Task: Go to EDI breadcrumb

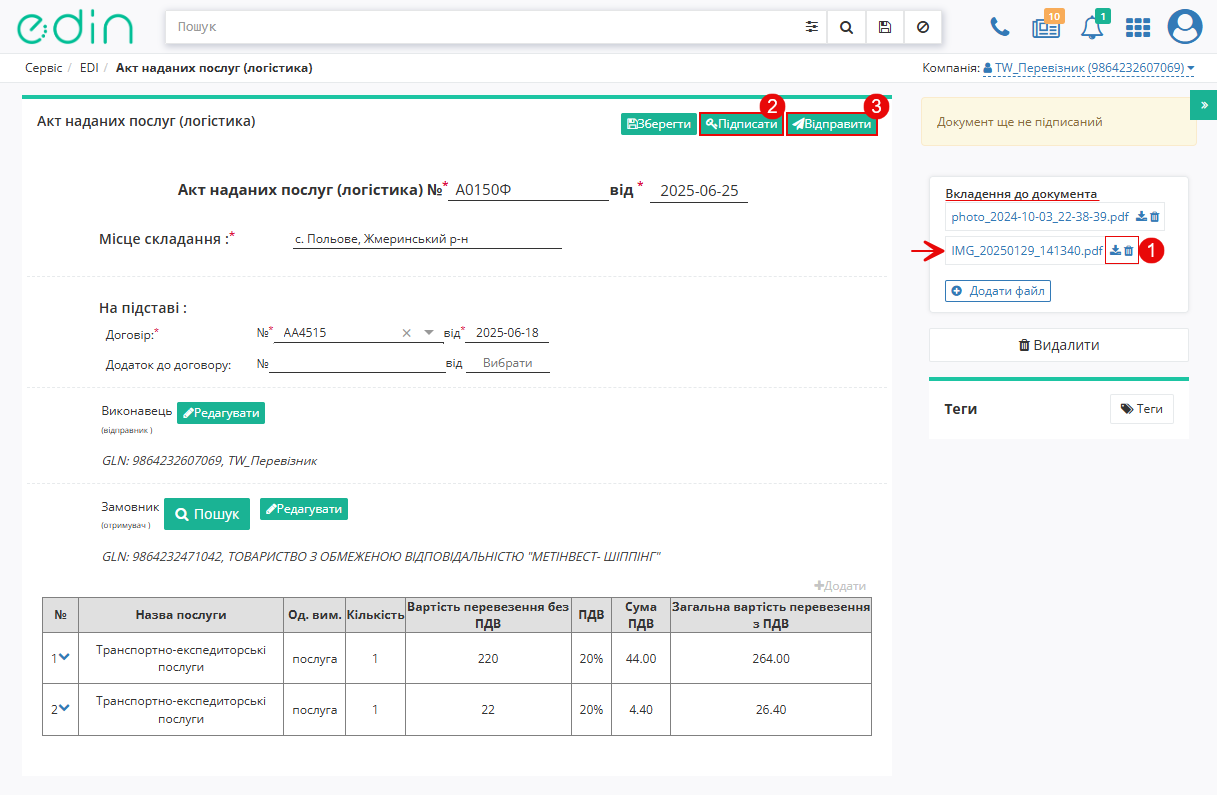Action: (89, 68)
